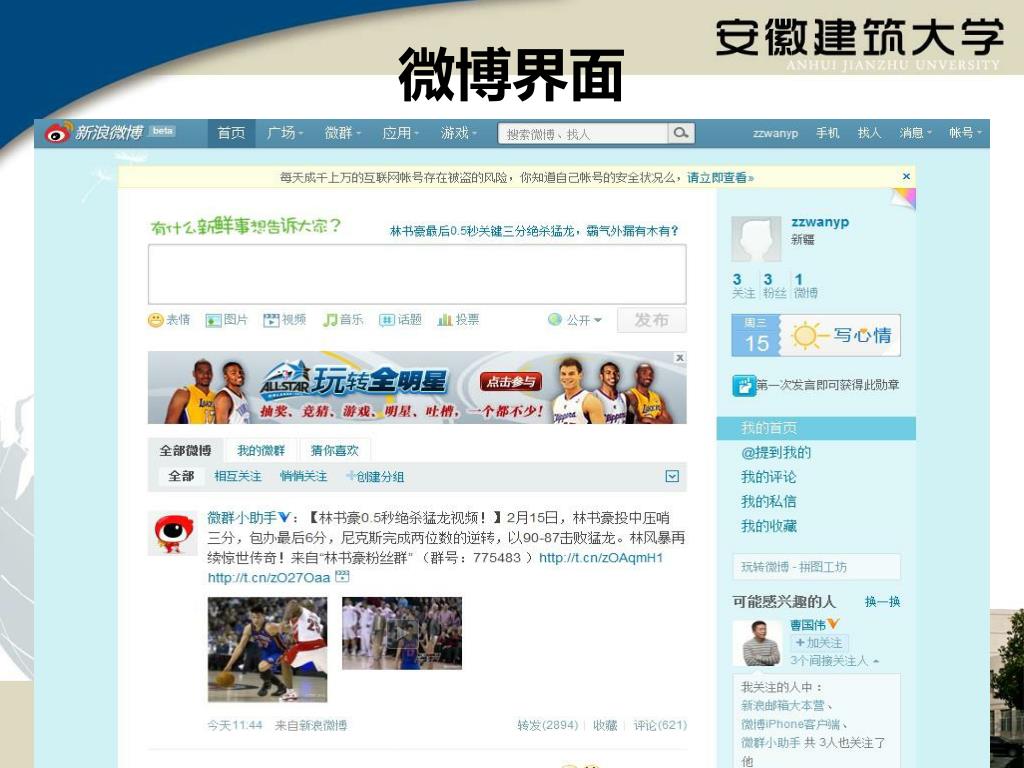The image size is (1024, 768).
Task: Click the zzwanyp profile avatar
Action: pyautogui.click(x=756, y=239)
